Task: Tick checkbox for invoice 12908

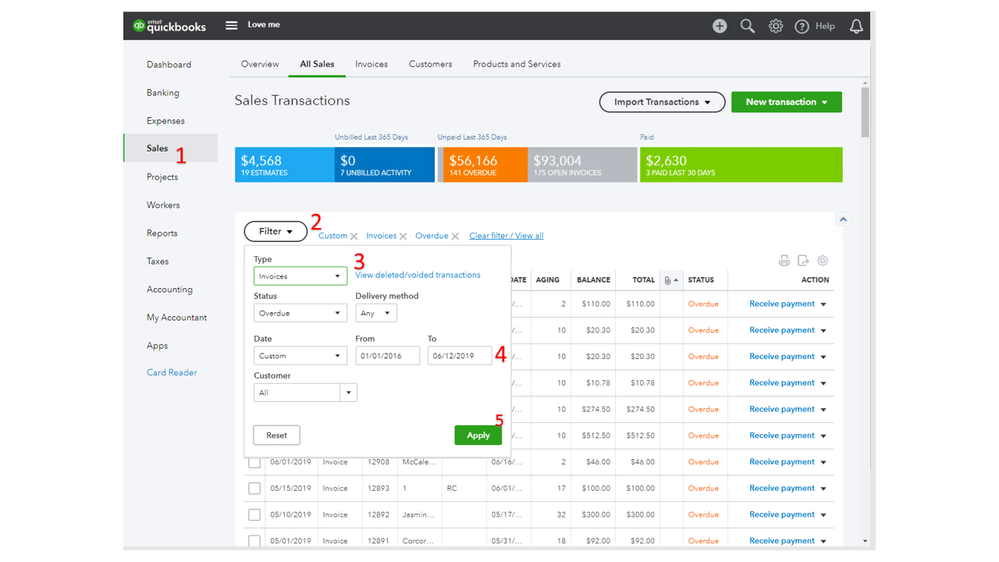Action: pos(254,462)
